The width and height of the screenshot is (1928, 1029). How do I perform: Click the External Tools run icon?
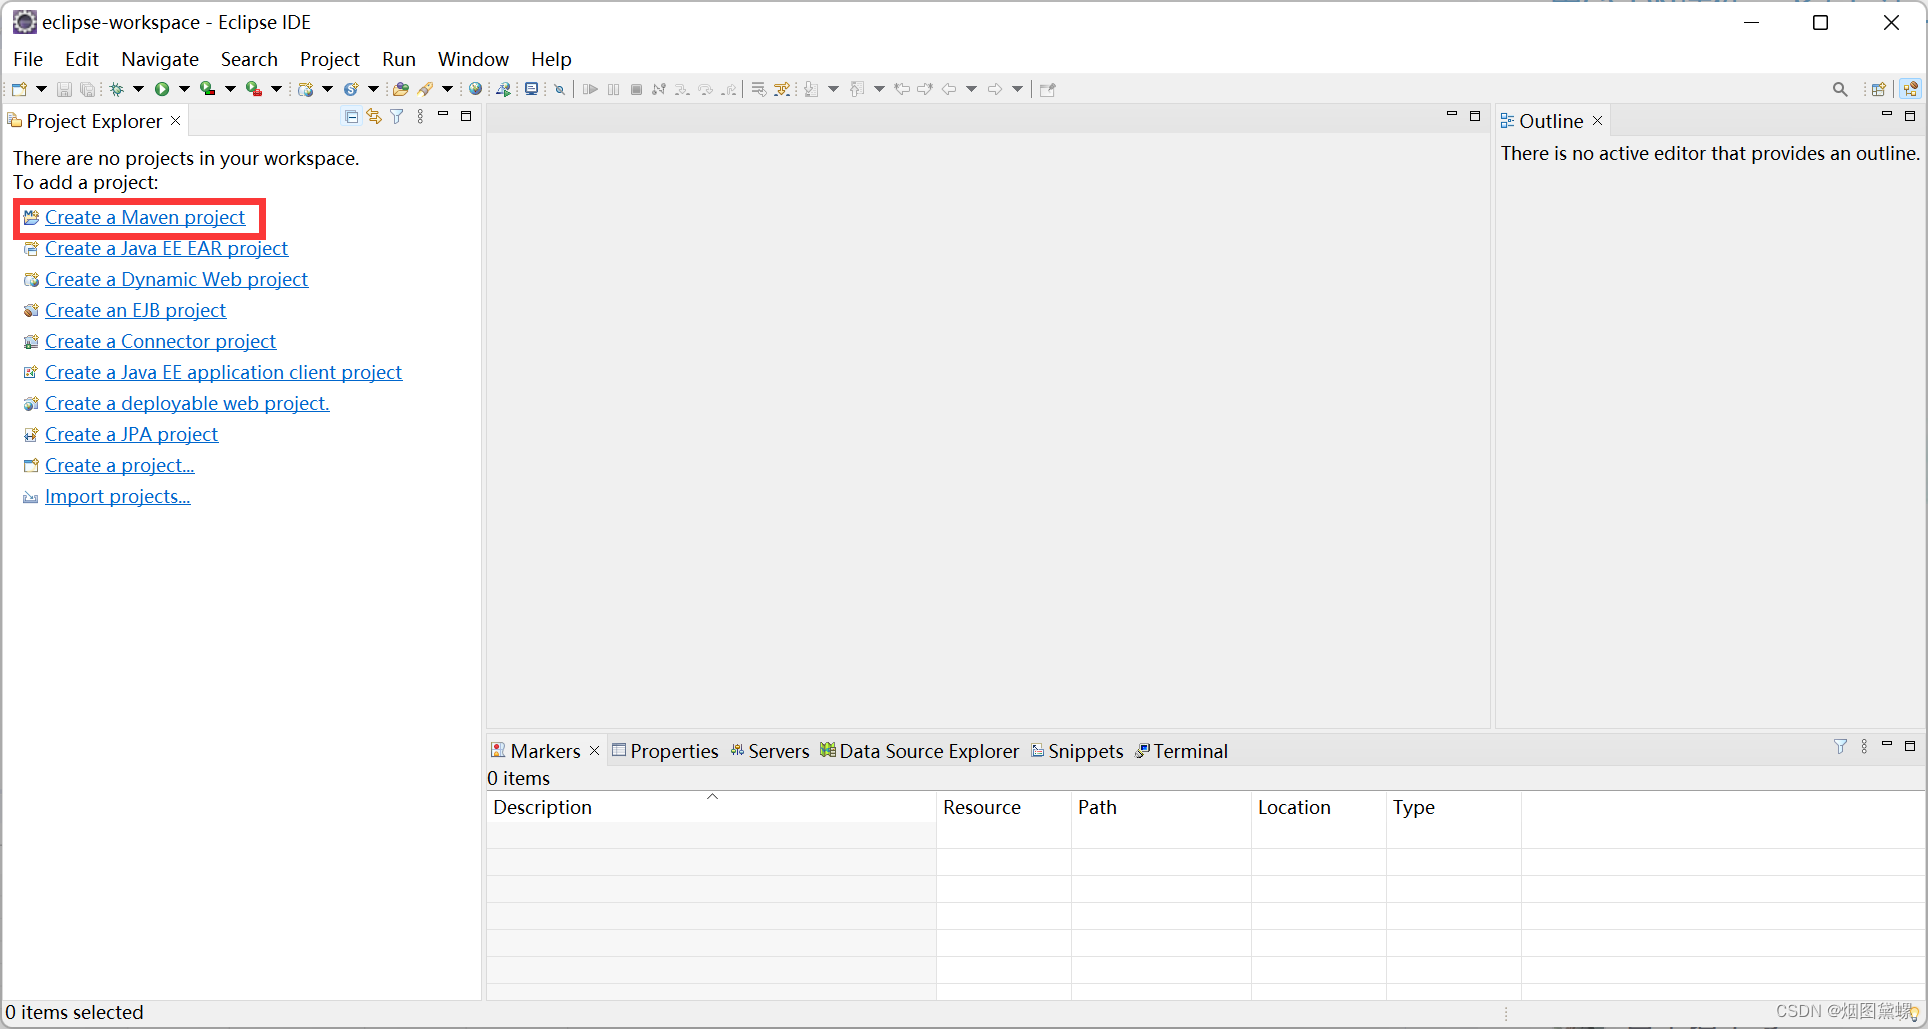pyautogui.click(x=254, y=89)
